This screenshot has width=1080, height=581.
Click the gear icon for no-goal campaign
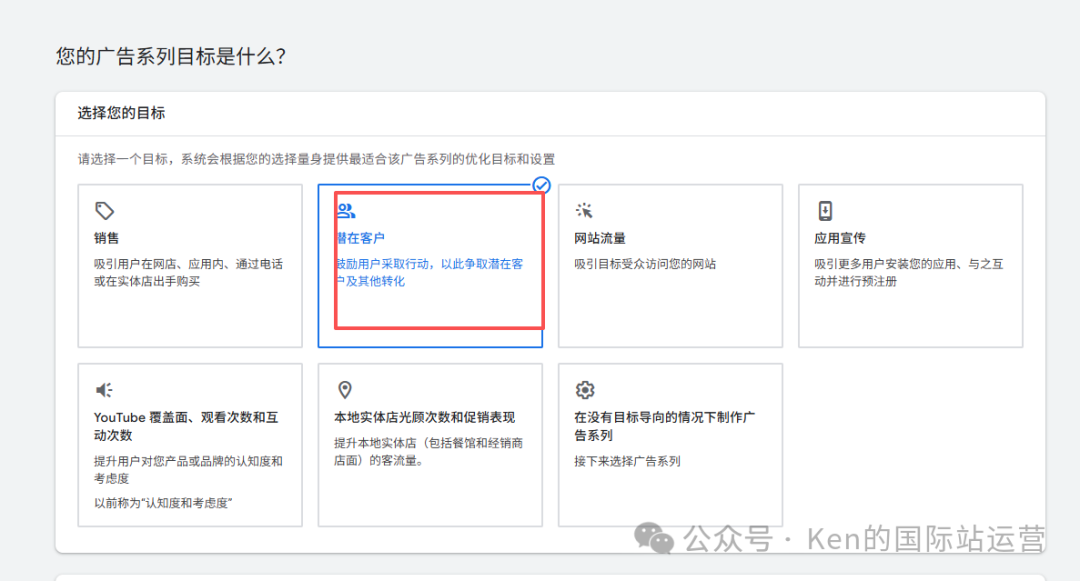[585, 390]
